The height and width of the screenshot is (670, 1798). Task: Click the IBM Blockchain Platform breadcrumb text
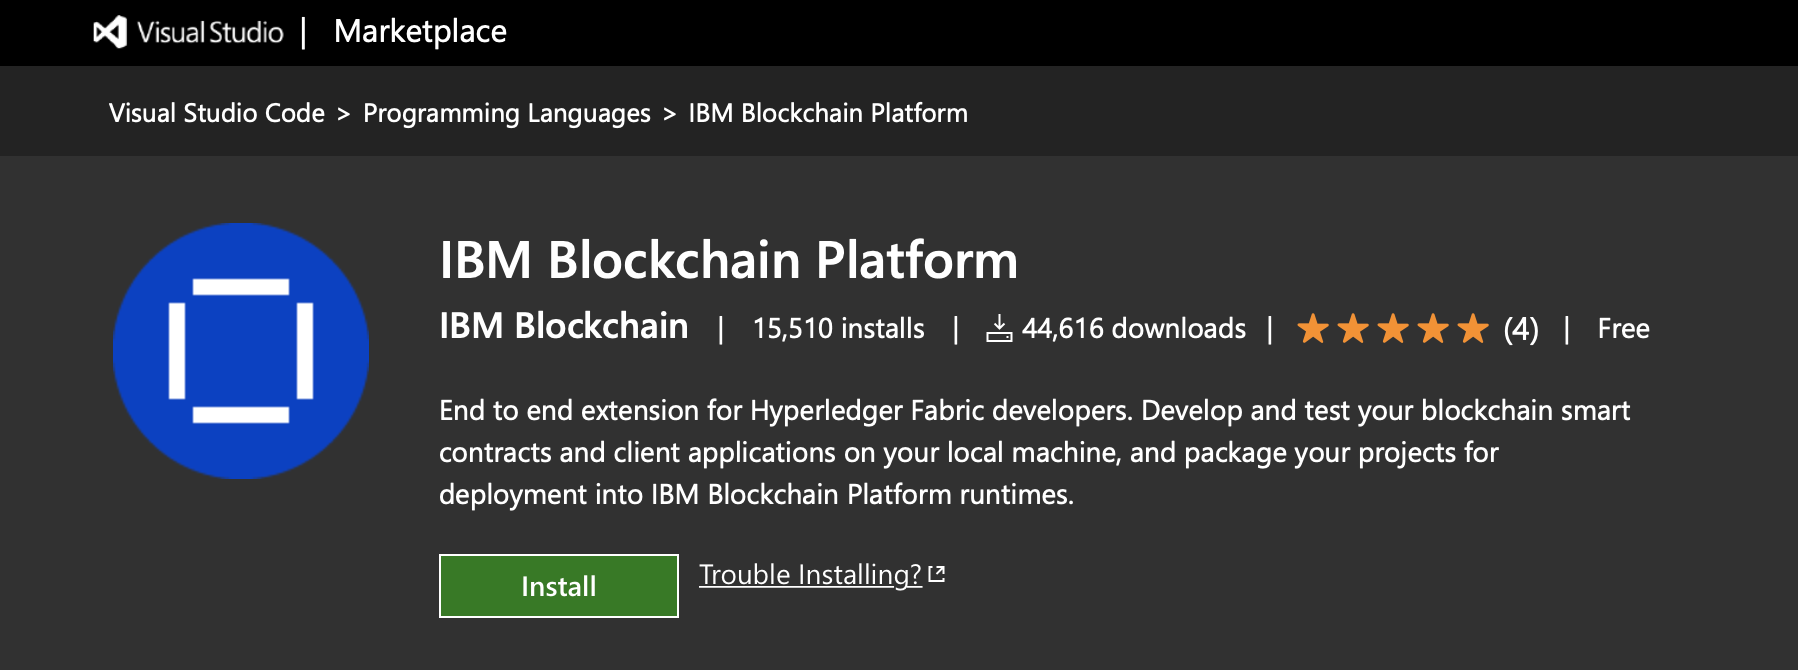(828, 113)
